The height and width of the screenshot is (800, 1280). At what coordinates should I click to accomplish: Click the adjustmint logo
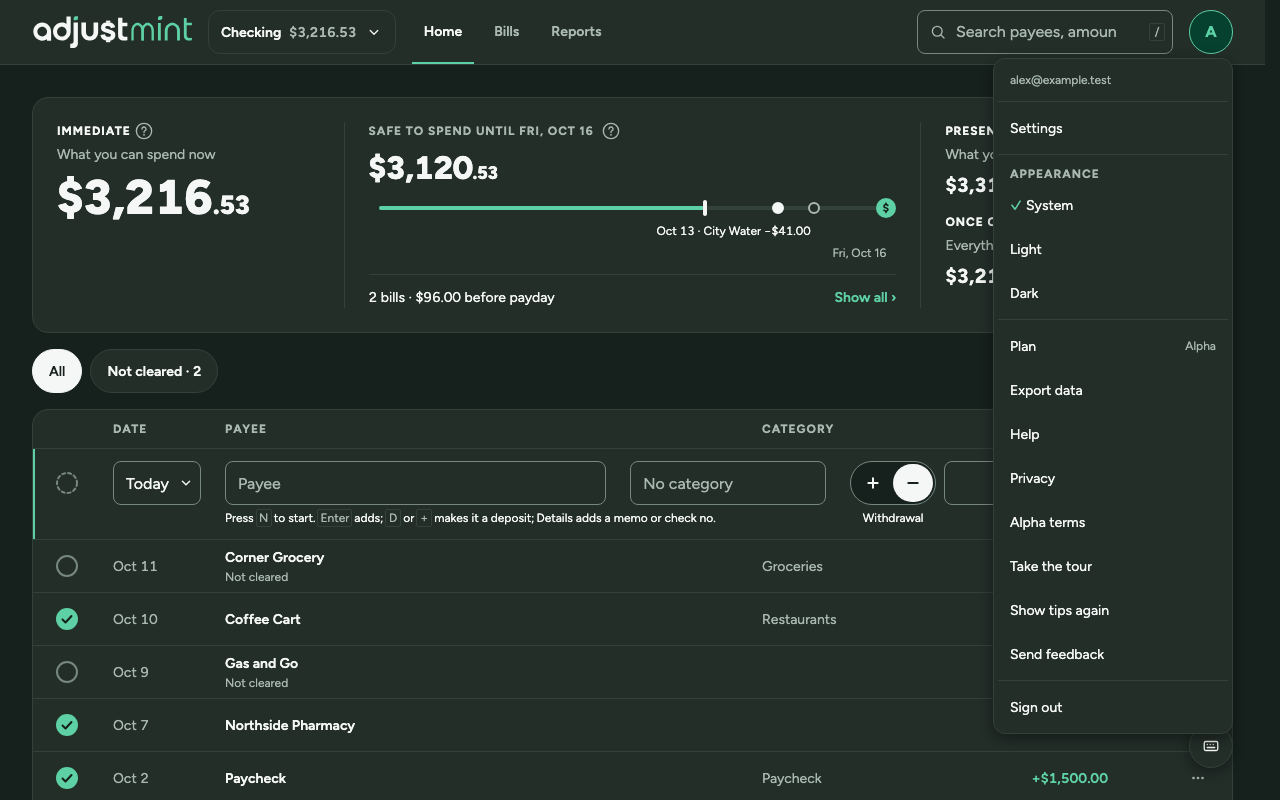click(112, 31)
